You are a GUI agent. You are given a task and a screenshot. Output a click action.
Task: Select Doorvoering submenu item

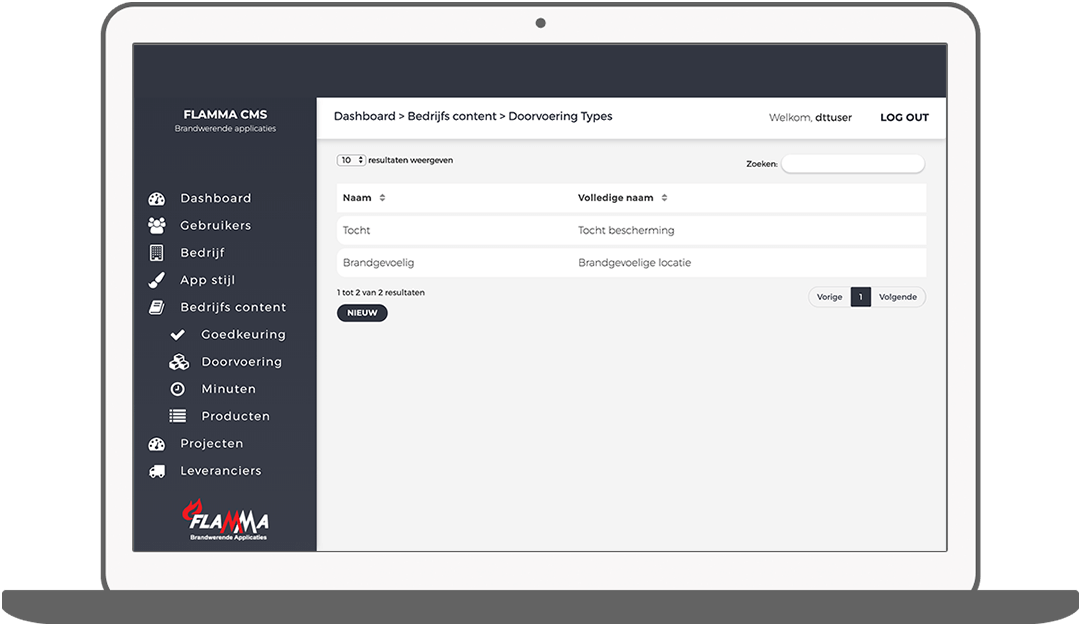tap(241, 362)
